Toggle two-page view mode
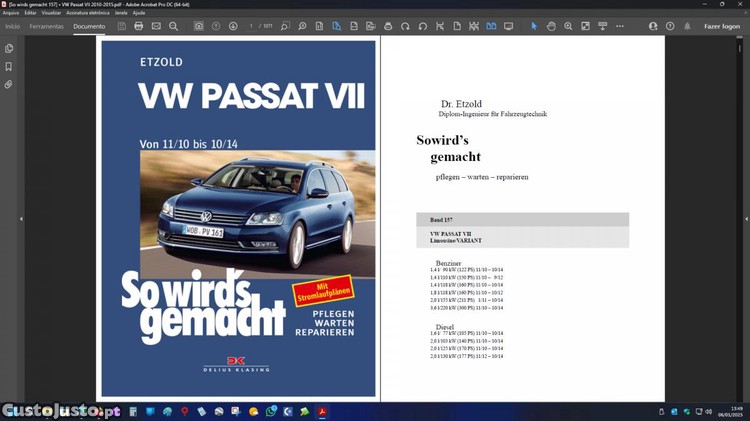 coord(491,26)
